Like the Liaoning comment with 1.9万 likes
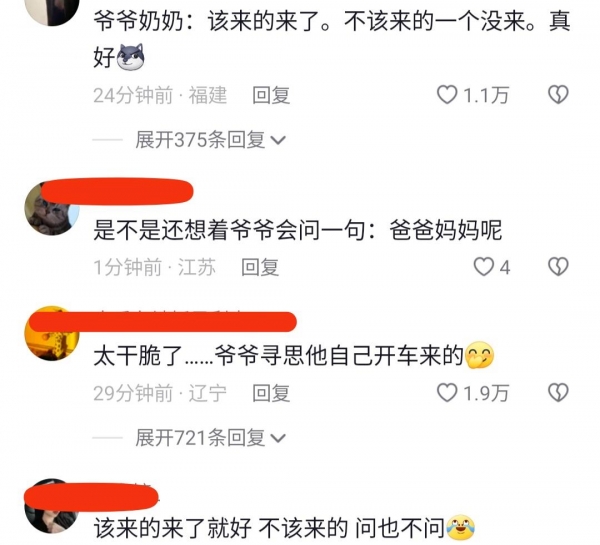 pos(447,393)
